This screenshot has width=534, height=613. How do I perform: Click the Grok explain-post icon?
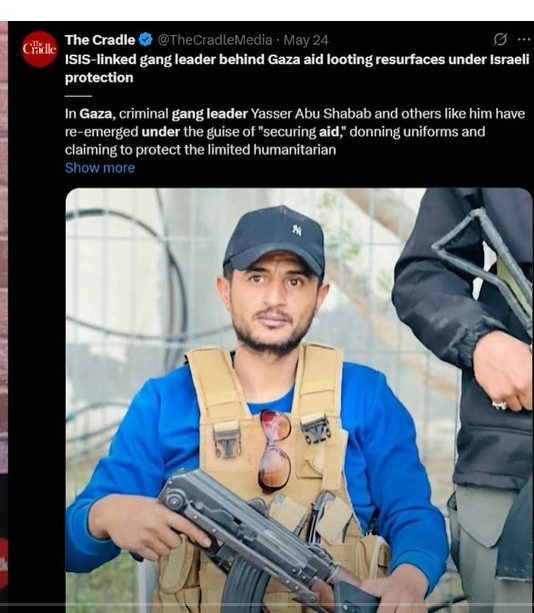tap(500, 39)
